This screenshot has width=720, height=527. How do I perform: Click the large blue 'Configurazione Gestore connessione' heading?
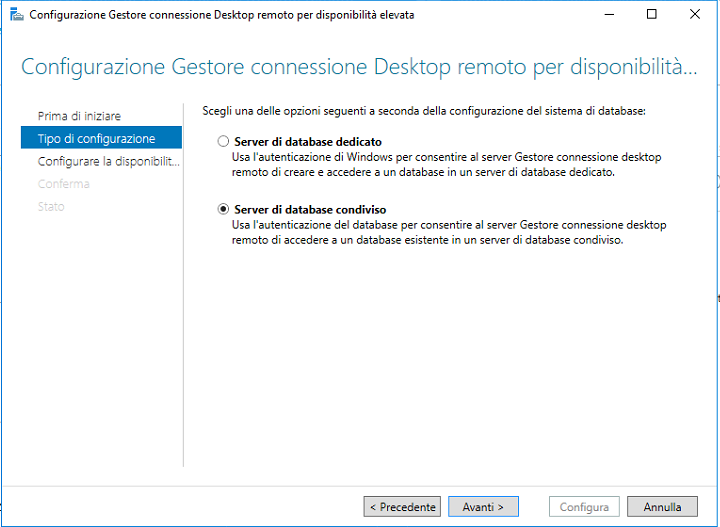358,68
